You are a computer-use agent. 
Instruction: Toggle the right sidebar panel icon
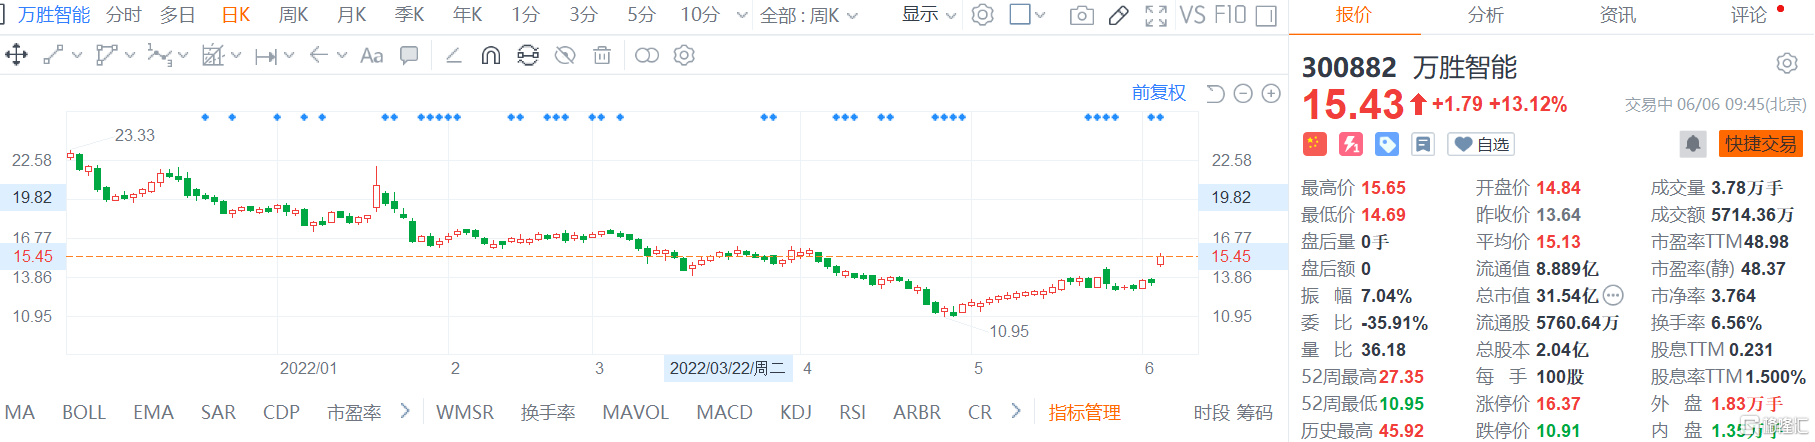coord(1266,15)
